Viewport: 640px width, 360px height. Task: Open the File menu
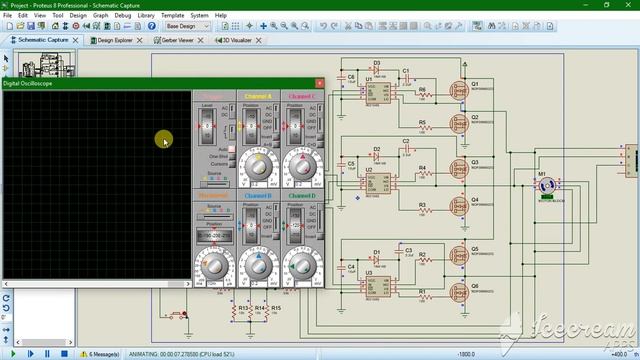(x=7, y=16)
